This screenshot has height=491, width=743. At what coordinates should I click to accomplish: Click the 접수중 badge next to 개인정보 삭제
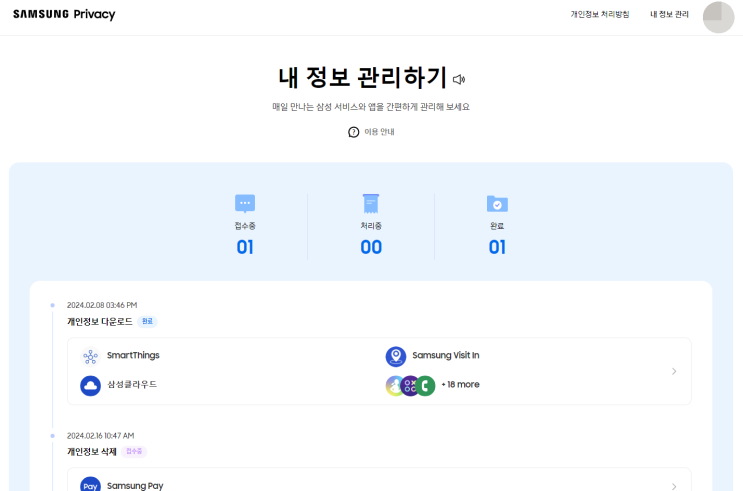(x=134, y=452)
